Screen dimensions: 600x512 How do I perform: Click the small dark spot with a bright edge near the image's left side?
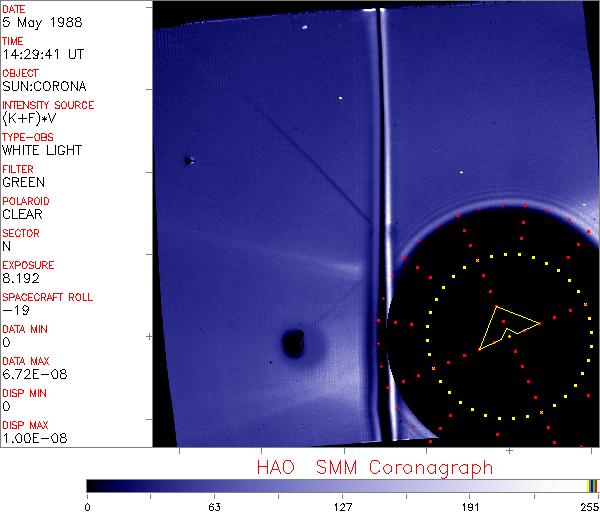click(x=188, y=161)
